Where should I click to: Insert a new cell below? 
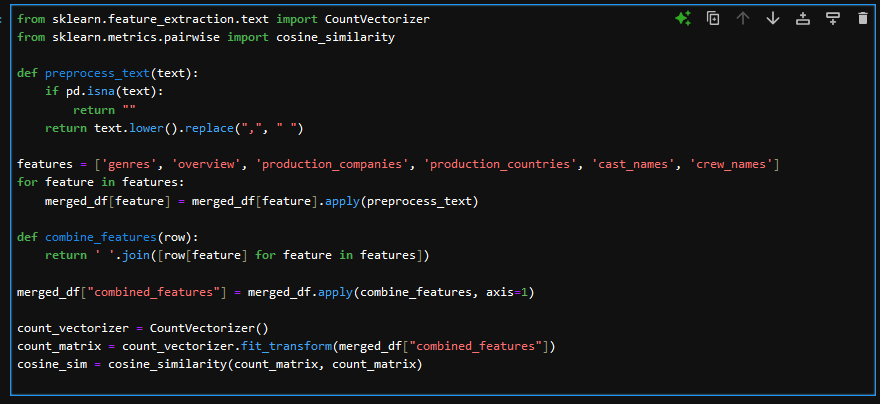832,18
